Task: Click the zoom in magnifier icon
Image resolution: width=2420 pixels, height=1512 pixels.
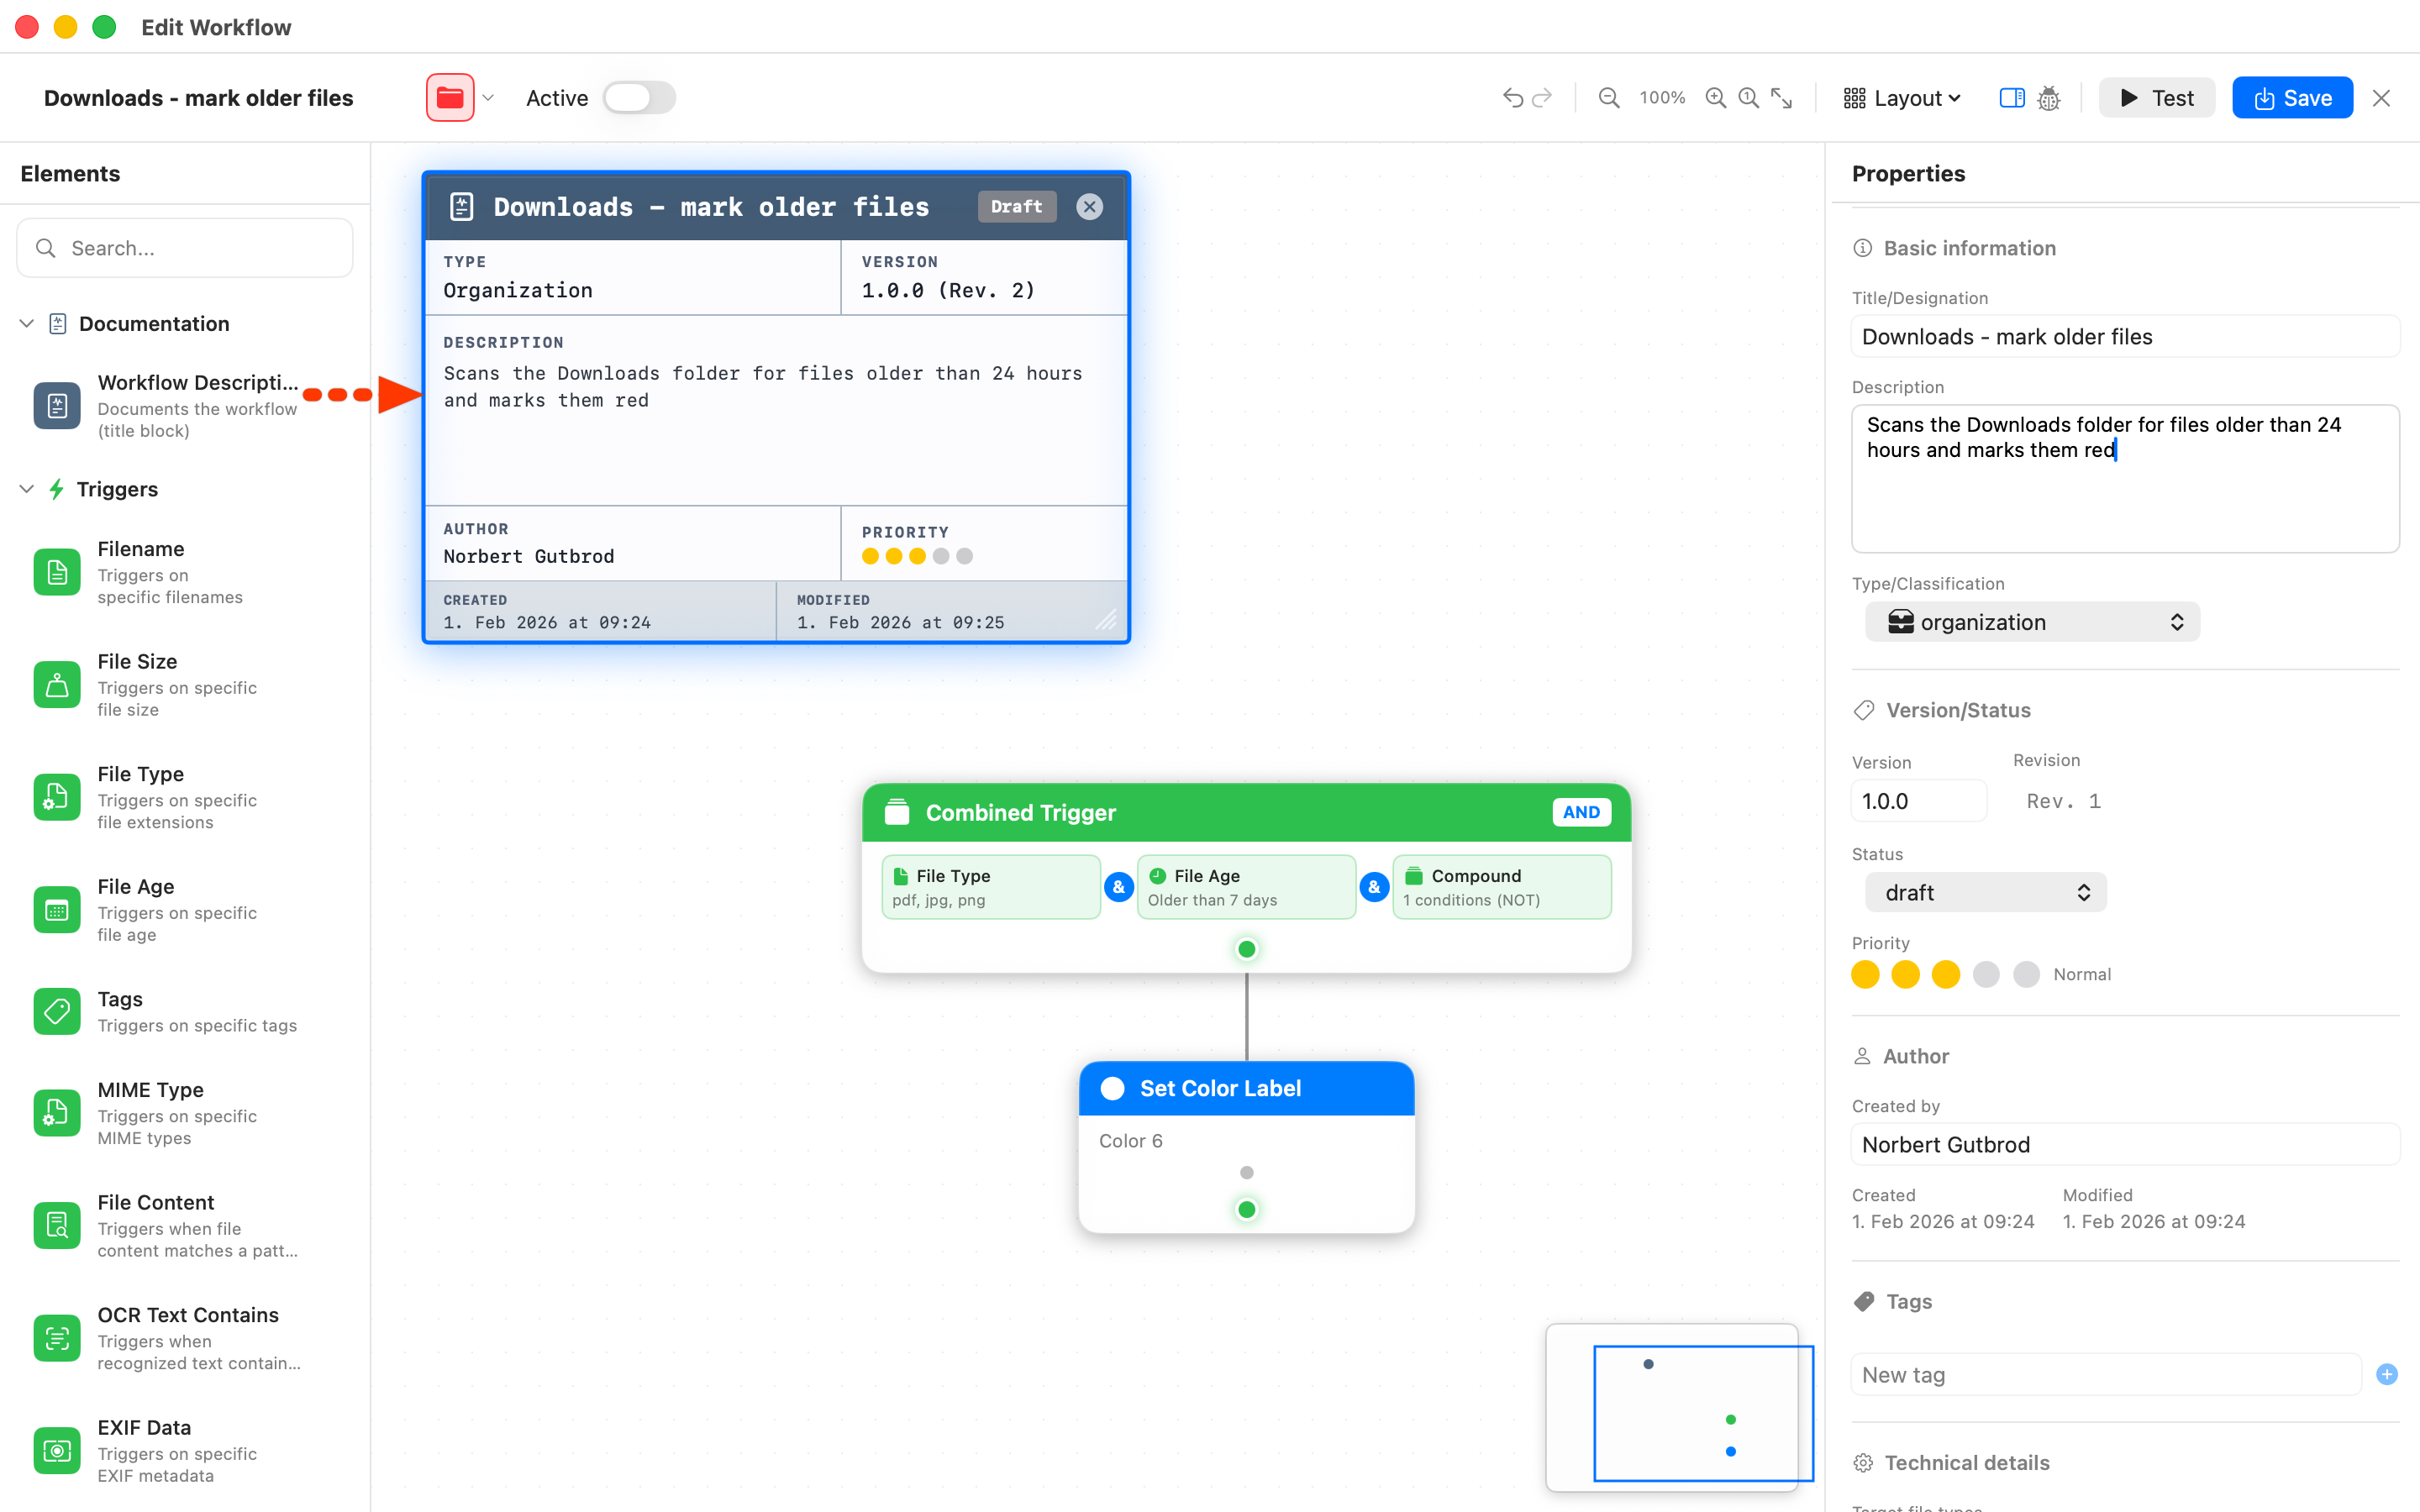Action: pos(1716,98)
